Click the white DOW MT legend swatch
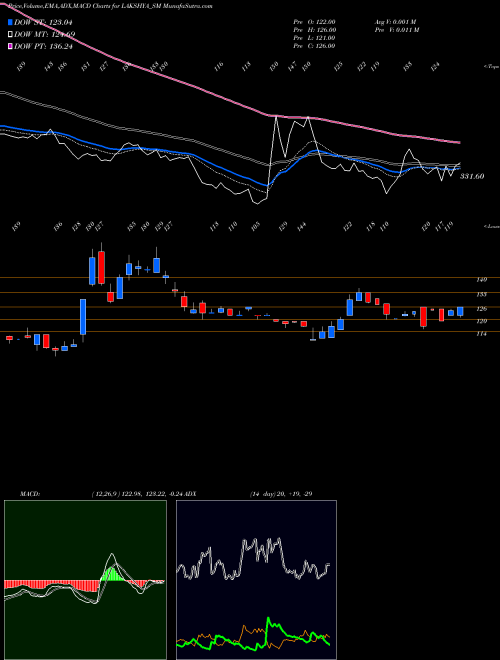Viewport: 500px width, 660px height. coord(10,34)
